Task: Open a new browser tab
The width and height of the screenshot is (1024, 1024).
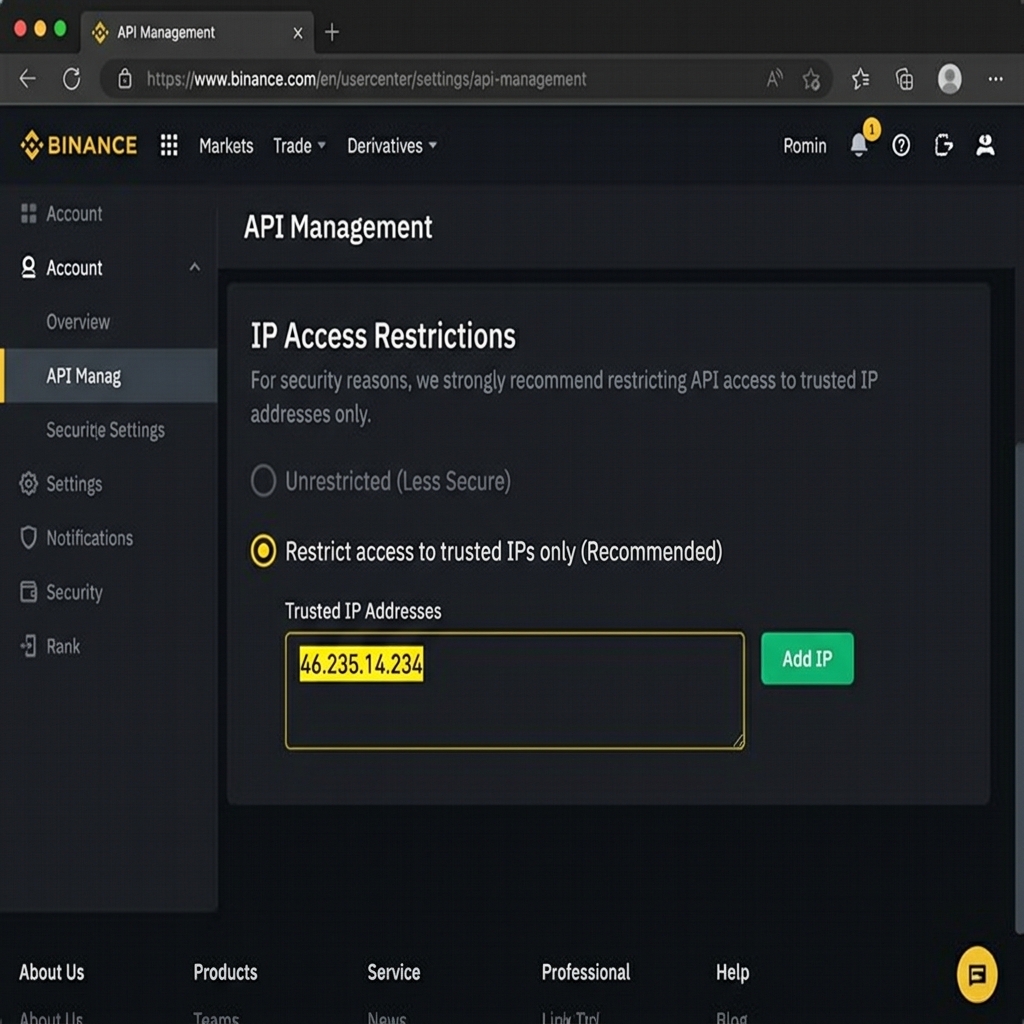Action: (332, 32)
